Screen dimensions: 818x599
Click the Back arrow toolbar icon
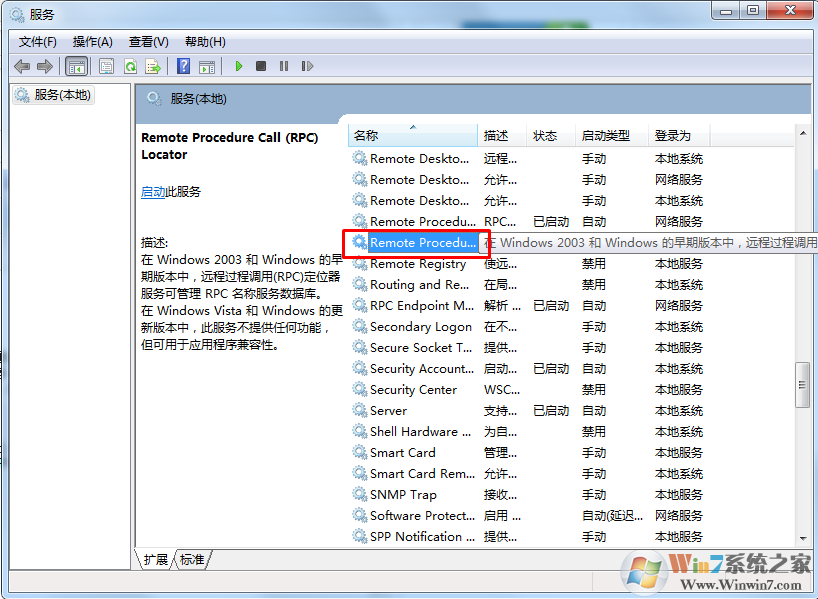tap(22, 66)
